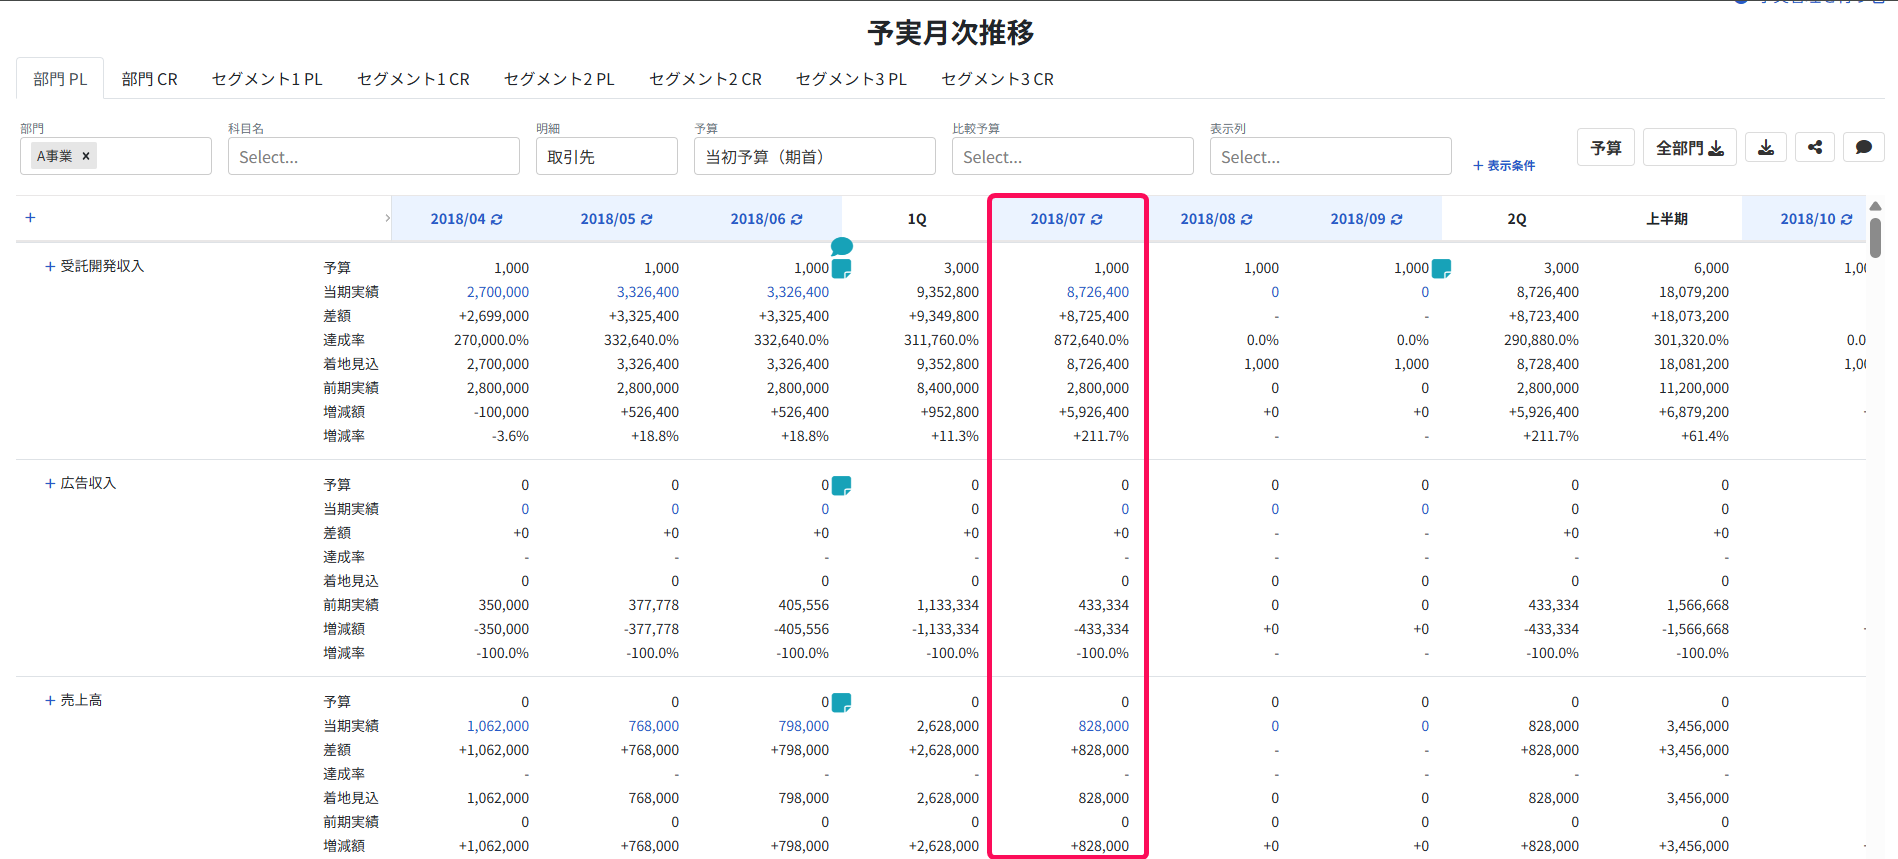
Task: Click the vertical scrollbar thumb
Action: 1875,237
